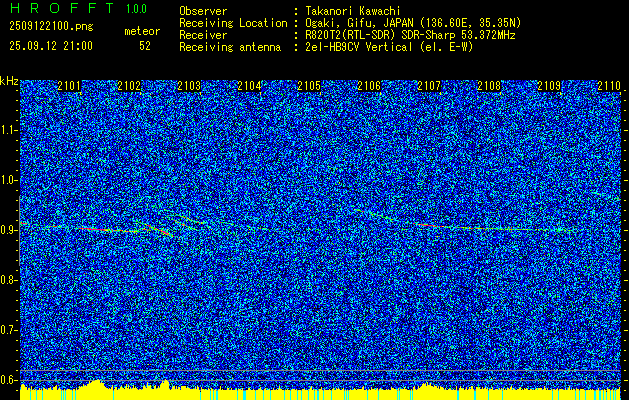Screen dimensions: 629x400
Task: Click time marker 2104
Action: tap(249, 86)
